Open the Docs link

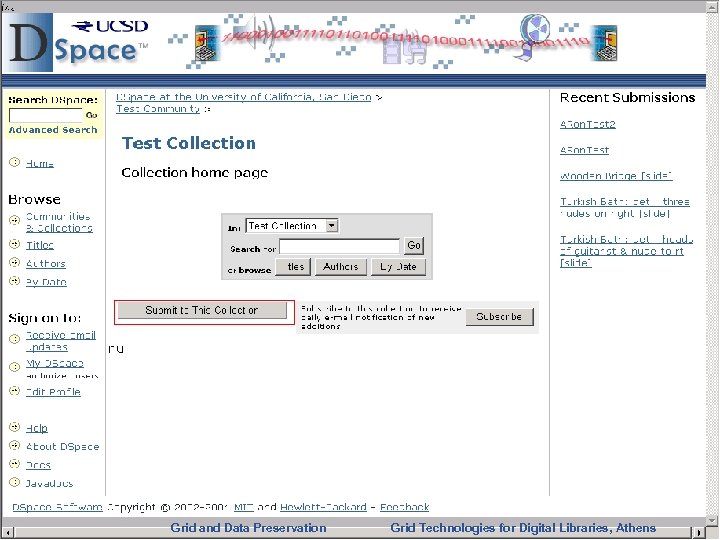click(x=38, y=465)
